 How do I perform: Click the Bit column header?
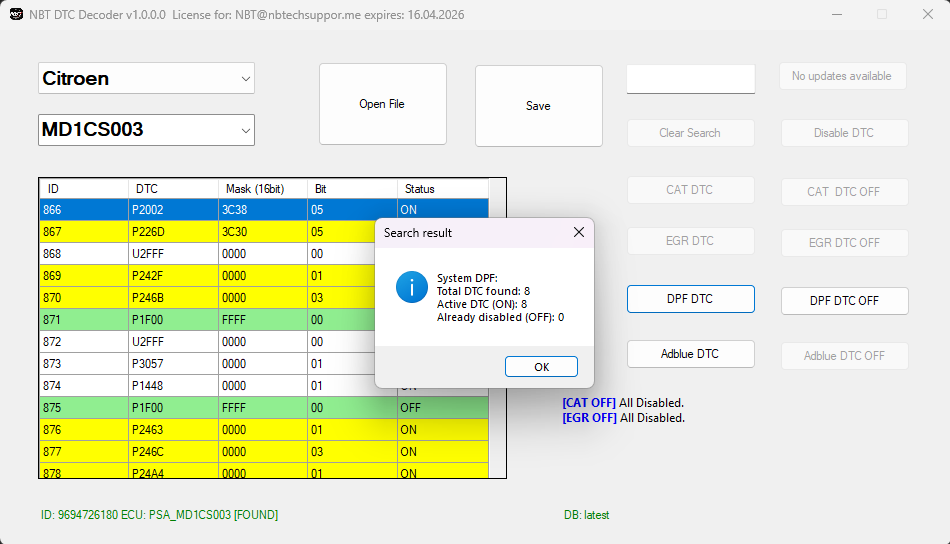pos(353,189)
